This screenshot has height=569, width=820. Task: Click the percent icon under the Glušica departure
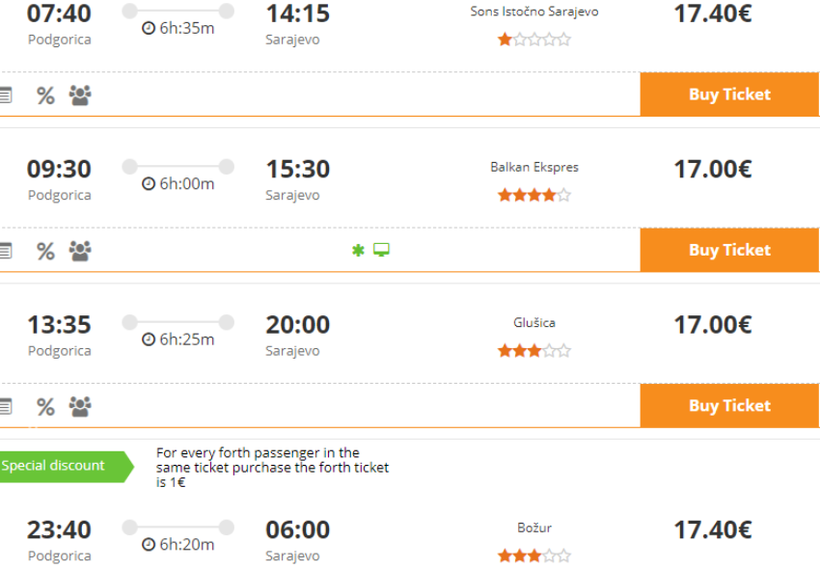45,406
